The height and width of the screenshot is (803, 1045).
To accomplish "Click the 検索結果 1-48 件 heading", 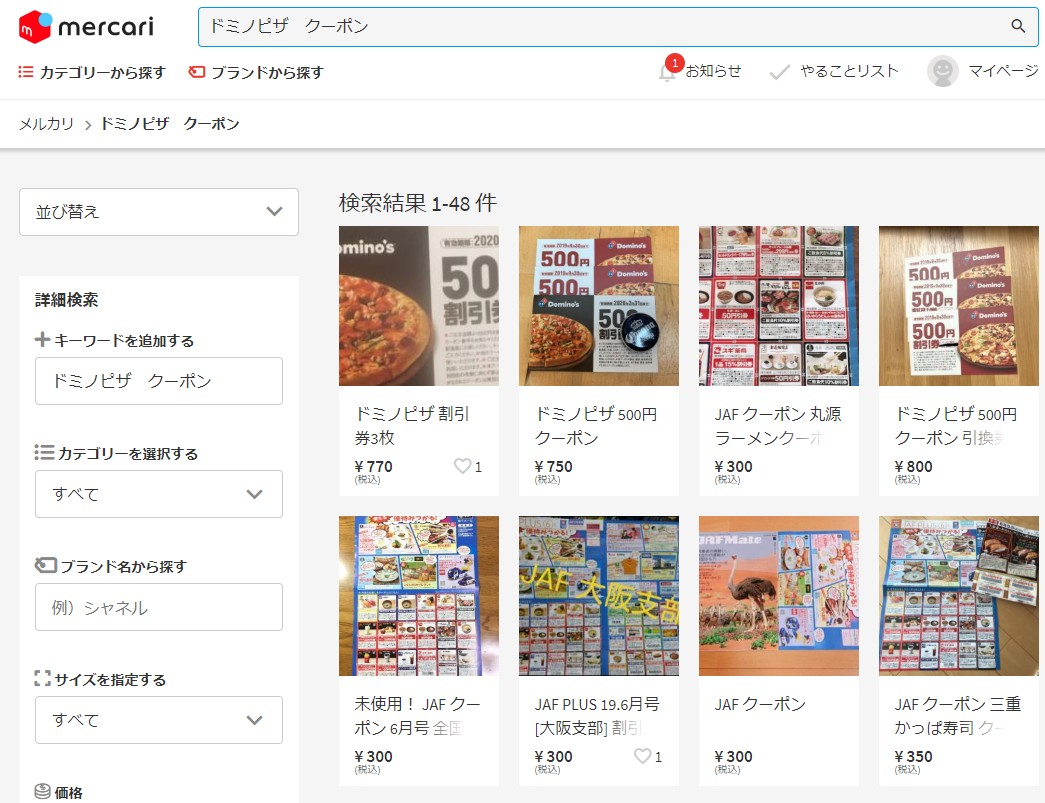I will click(418, 203).
